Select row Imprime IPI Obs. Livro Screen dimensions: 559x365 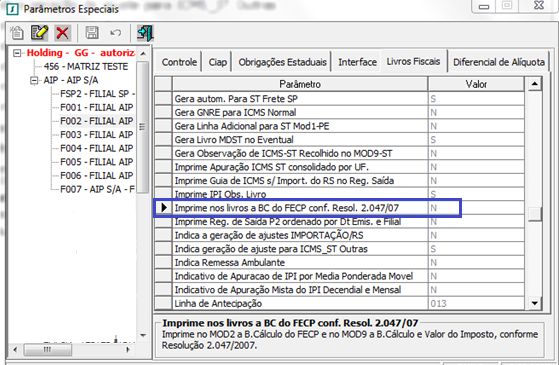(x=339, y=194)
